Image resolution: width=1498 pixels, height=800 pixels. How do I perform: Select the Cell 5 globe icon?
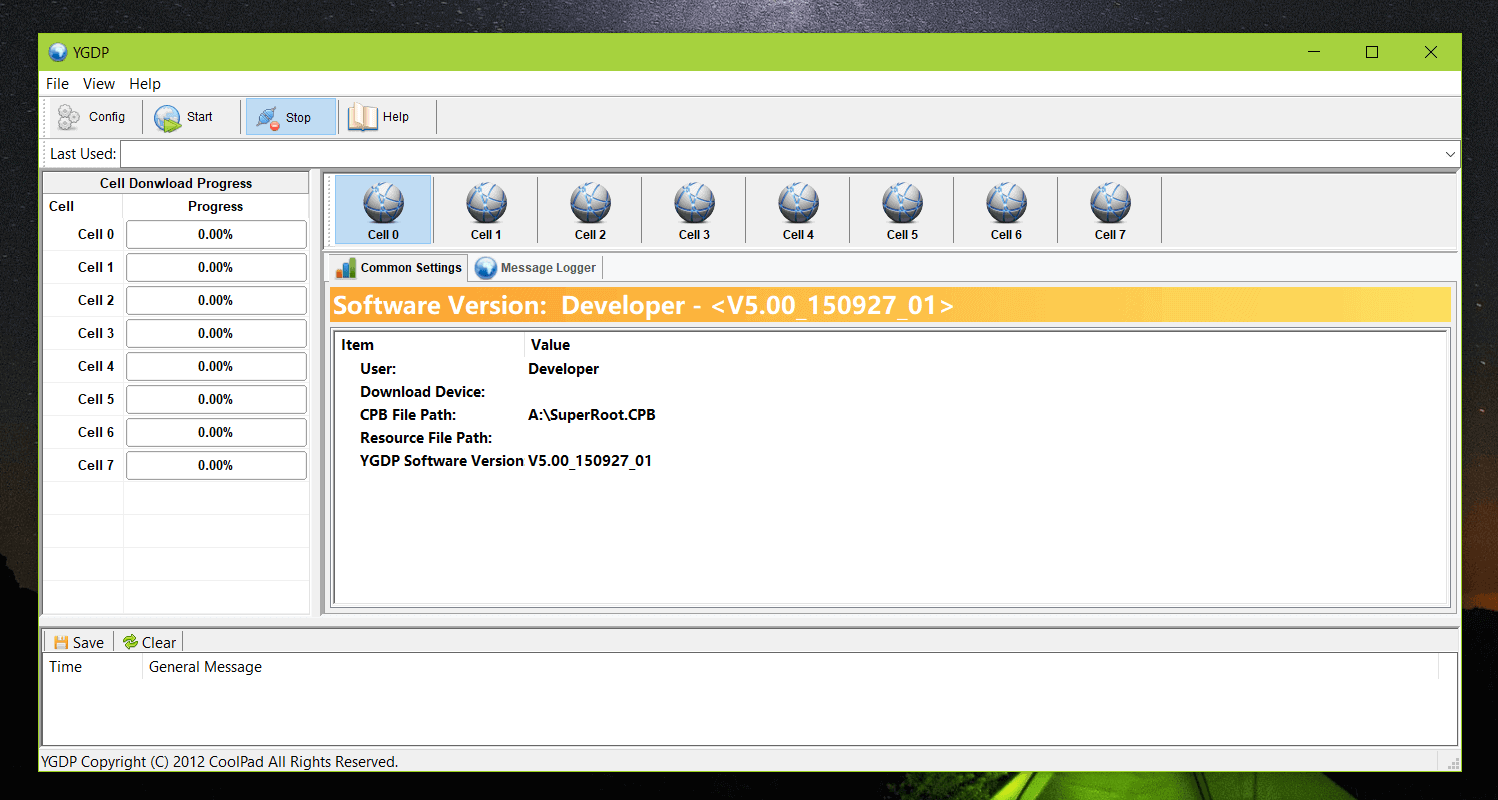pos(902,203)
